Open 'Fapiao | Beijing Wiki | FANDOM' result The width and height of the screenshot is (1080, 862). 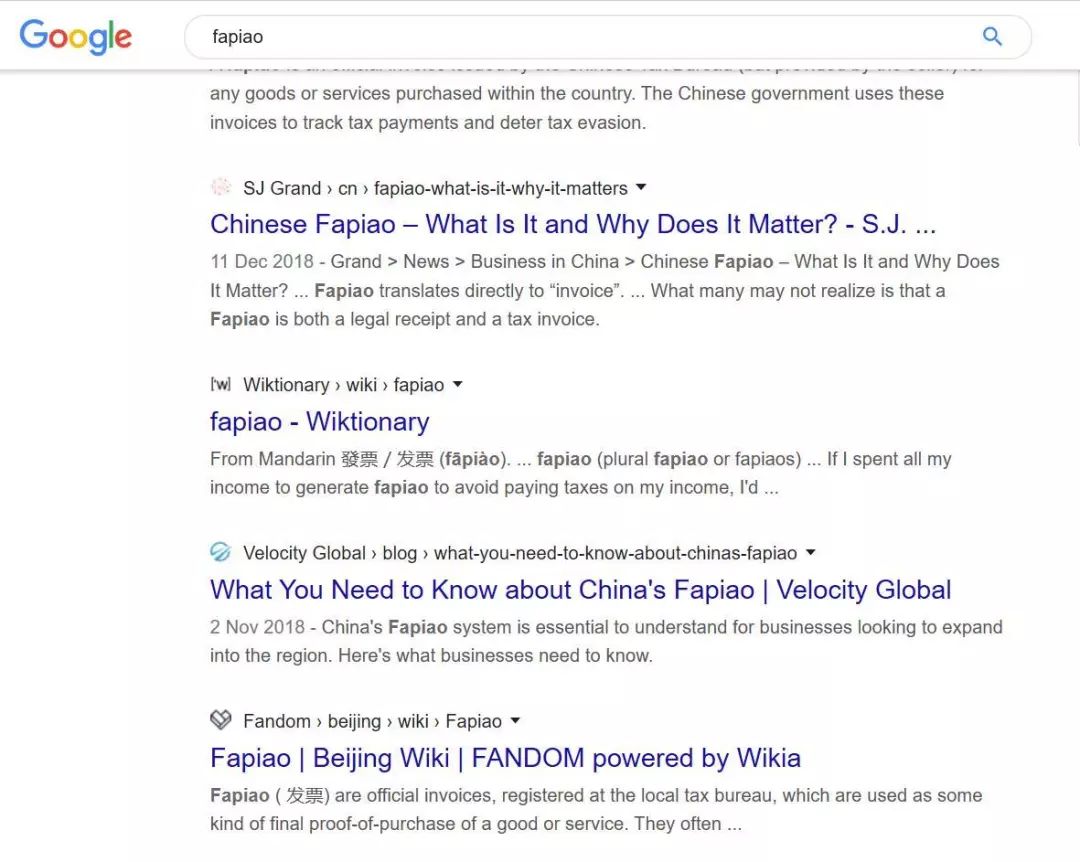(x=506, y=758)
